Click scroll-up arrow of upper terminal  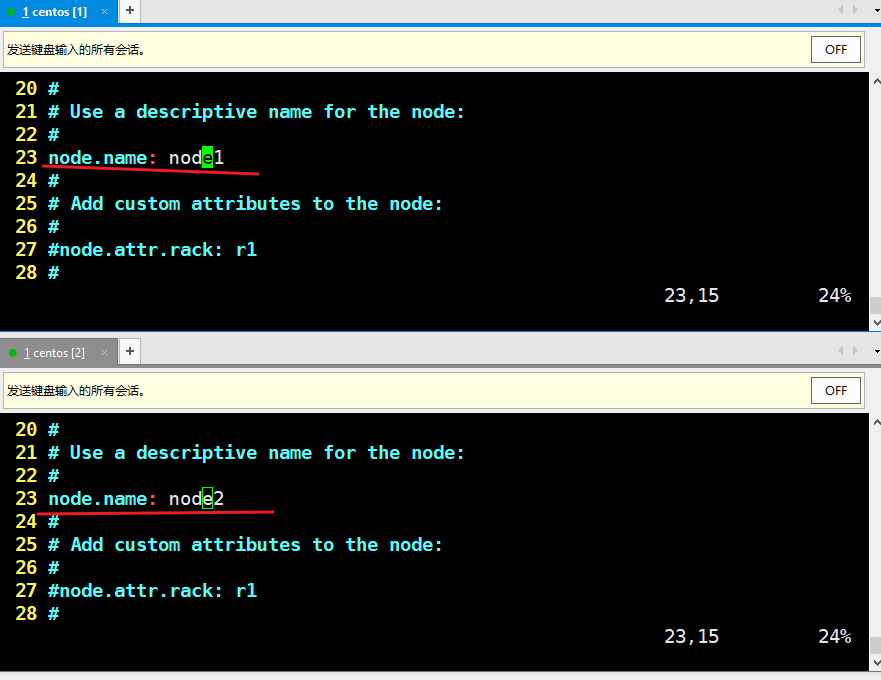(x=876, y=81)
